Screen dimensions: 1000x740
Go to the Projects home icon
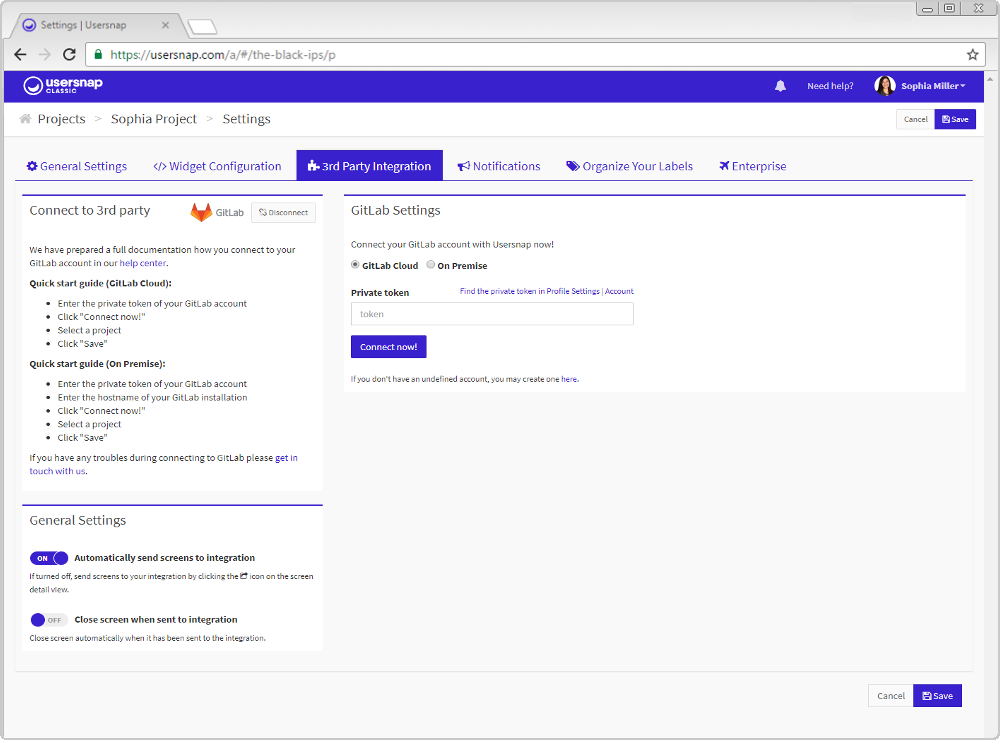(x=26, y=119)
